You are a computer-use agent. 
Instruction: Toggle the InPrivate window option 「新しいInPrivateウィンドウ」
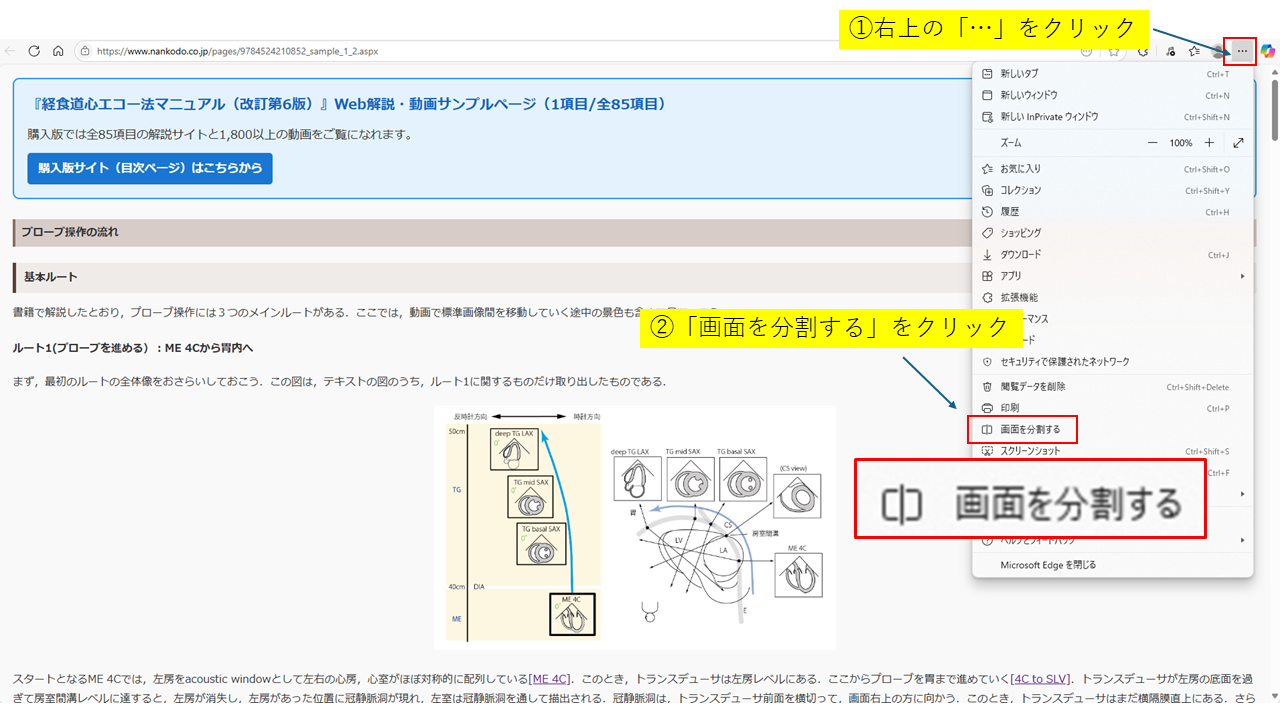1060,117
